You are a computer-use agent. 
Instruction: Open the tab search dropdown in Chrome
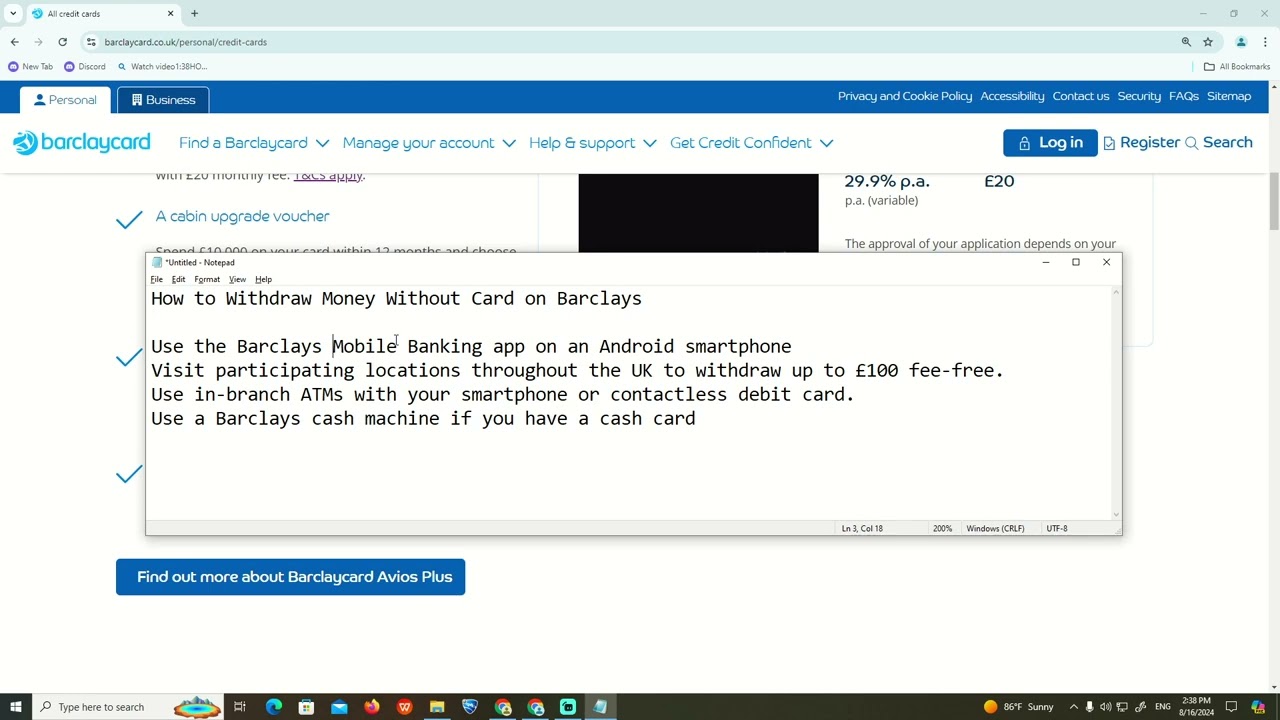[13, 14]
